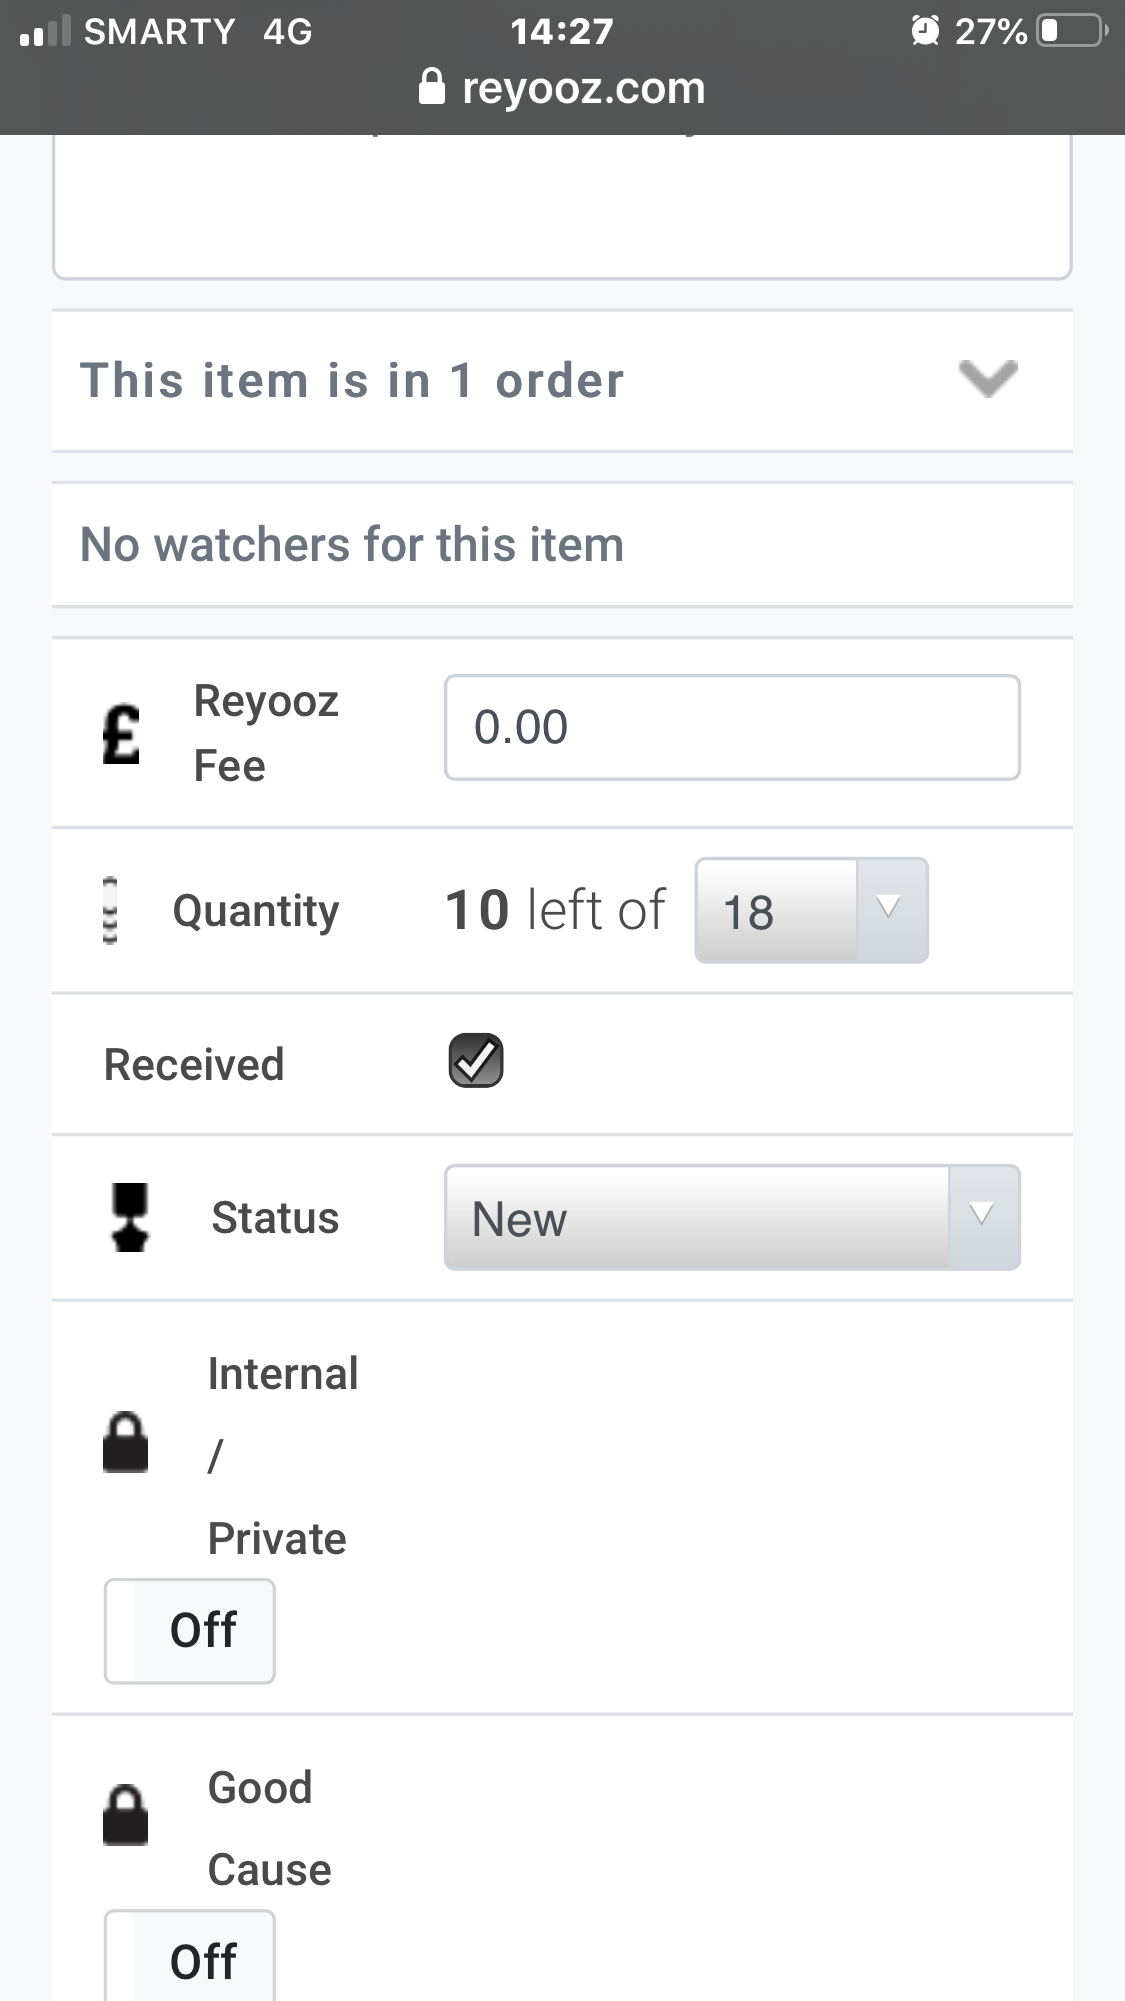Image resolution: width=1125 pixels, height=2001 pixels.
Task: Toggle the Good Cause switch
Action: [x=190, y=1956]
